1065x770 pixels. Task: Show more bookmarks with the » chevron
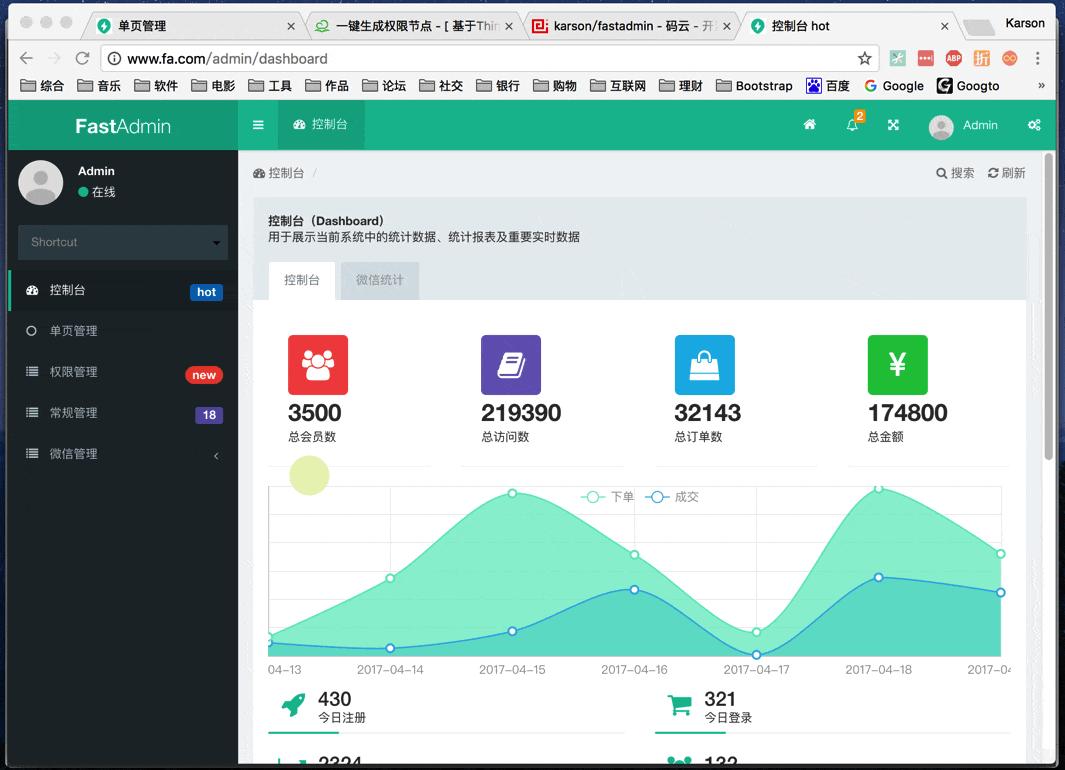tap(1041, 86)
